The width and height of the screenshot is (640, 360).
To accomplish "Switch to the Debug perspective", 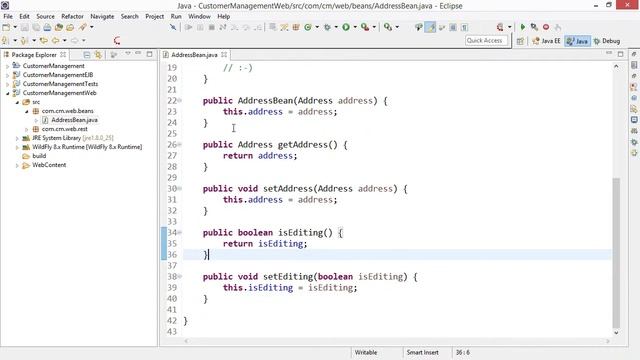I will coord(607,41).
